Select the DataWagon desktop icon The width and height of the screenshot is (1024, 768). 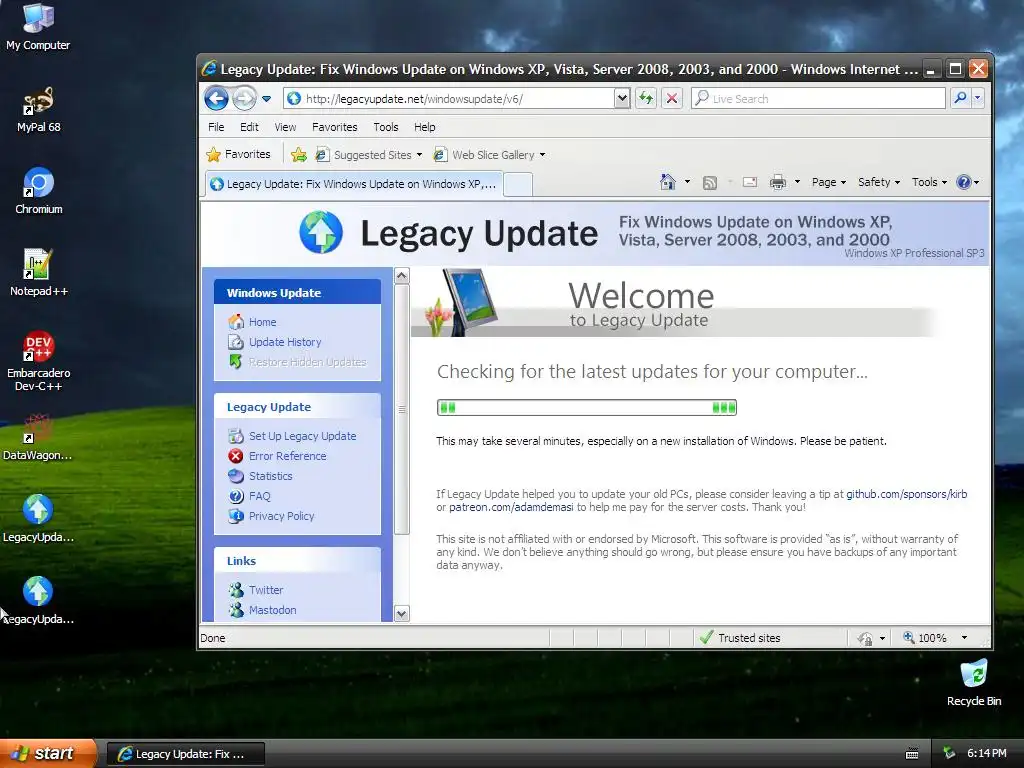pyautogui.click(x=38, y=438)
